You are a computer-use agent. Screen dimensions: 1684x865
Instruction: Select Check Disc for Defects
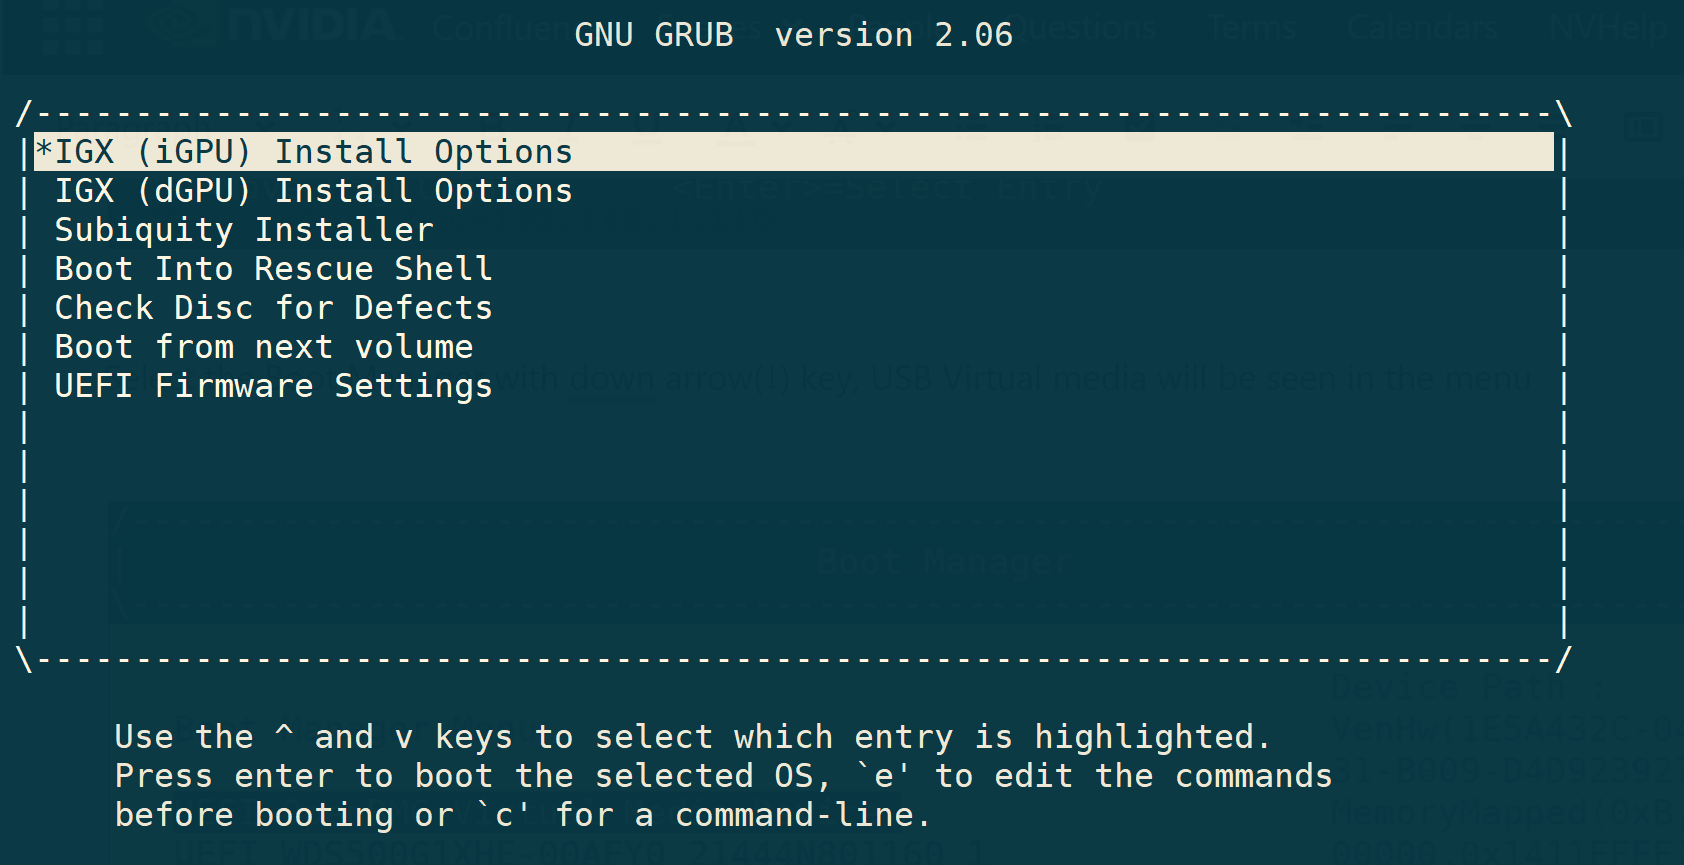[x=273, y=308]
